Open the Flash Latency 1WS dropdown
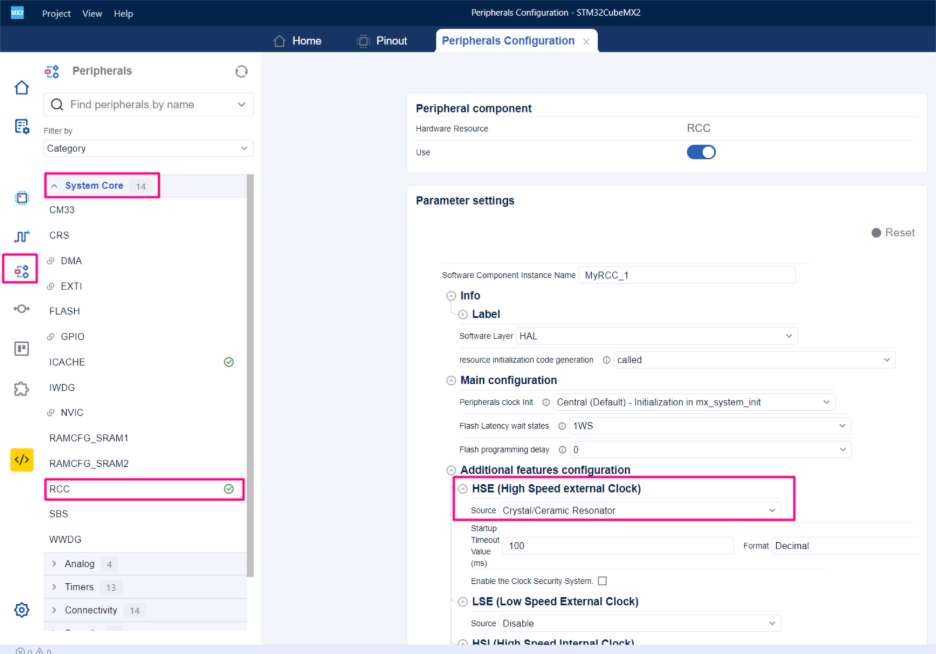Image resolution: width=936 pixels, height=654 pixels. 710,426
